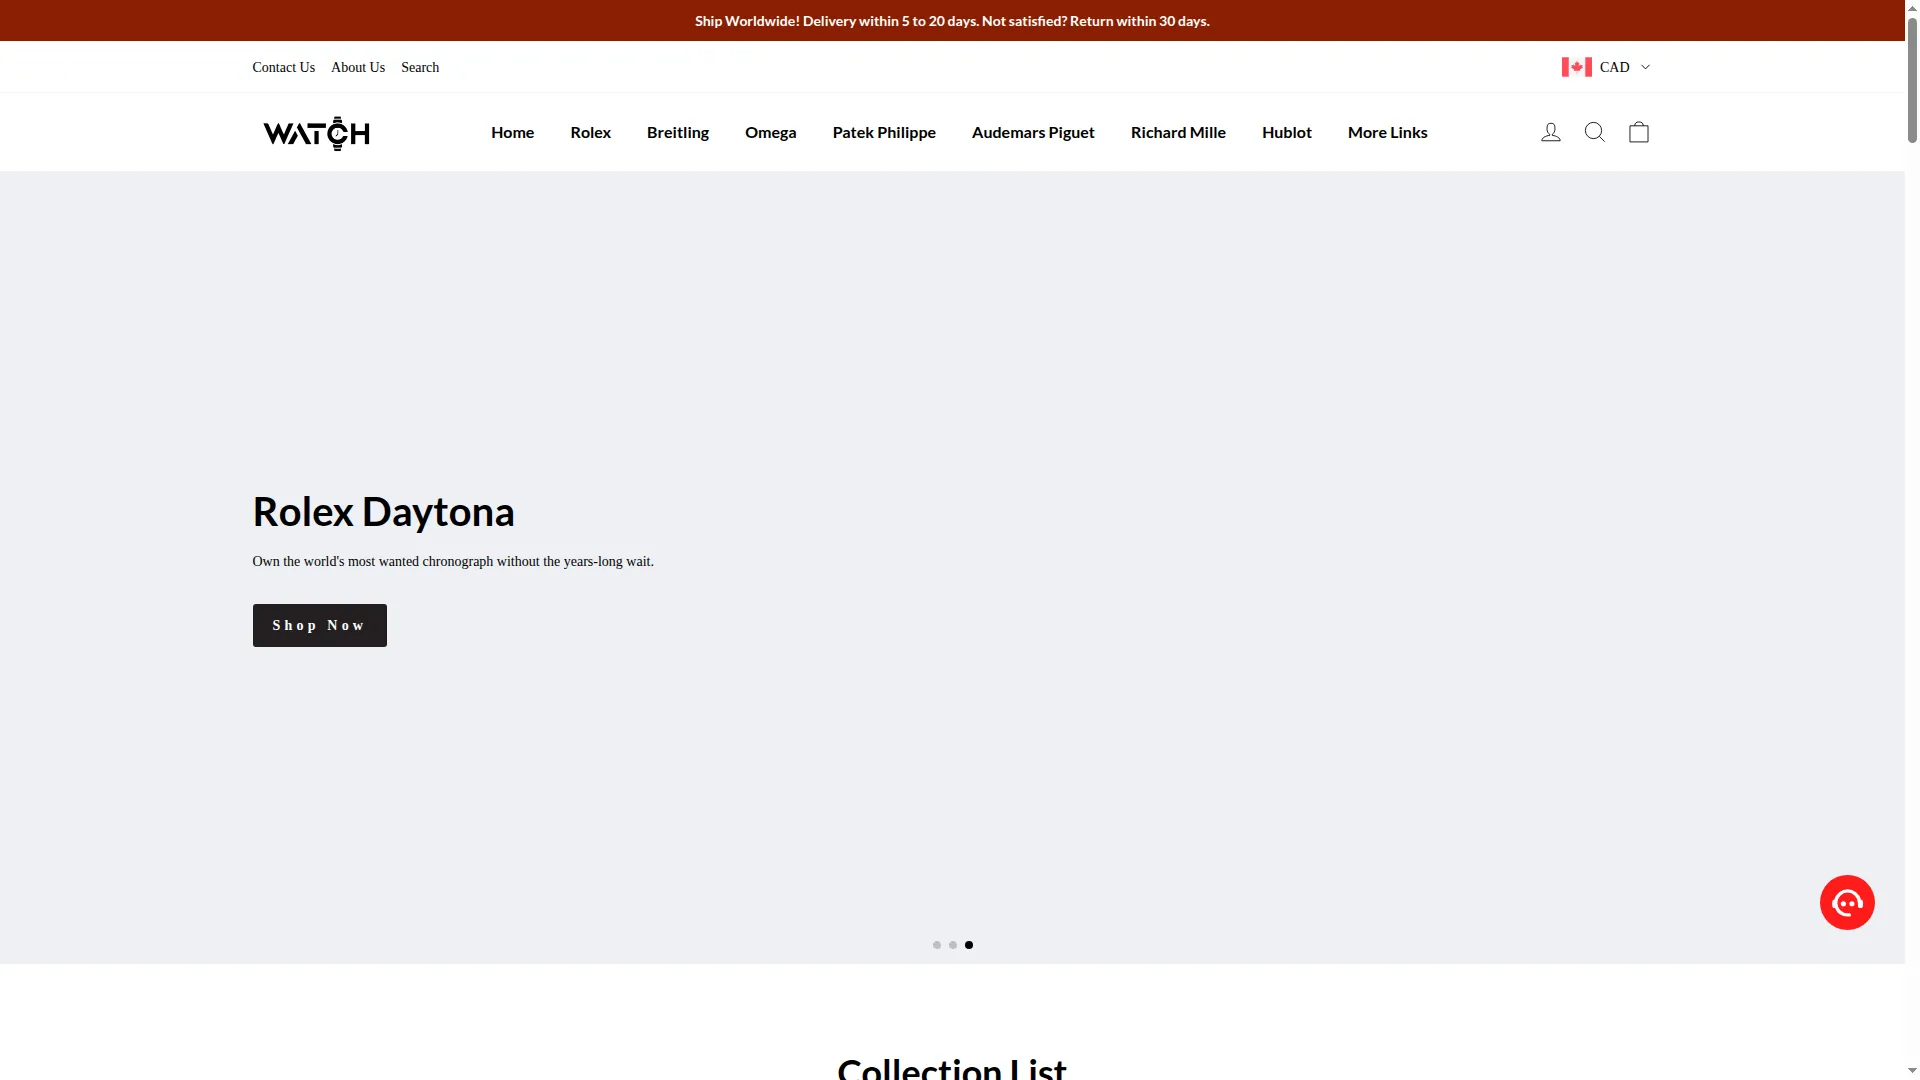
Task: Click the Shop Now button
Action: click(x=319, y=625)
